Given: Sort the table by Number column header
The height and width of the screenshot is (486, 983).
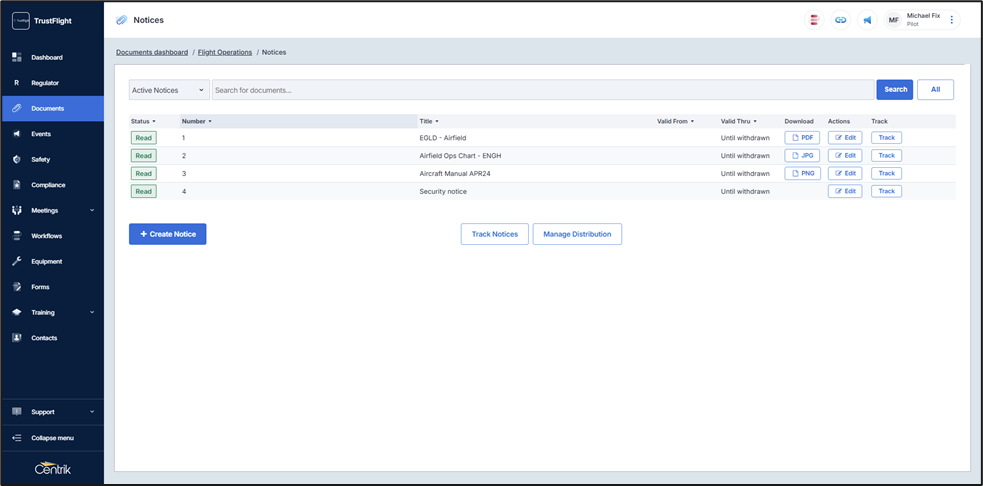Looking at the screenshot, I should 196,121.
